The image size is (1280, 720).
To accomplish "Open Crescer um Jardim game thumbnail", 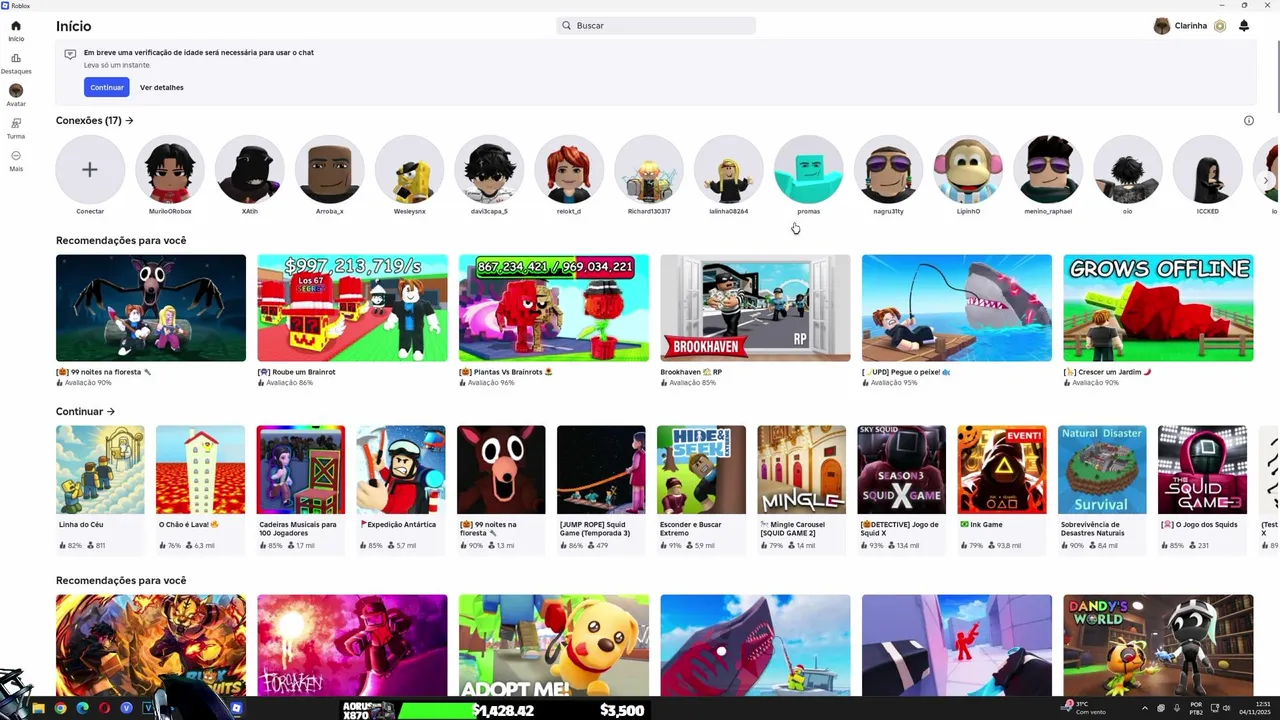I will 1158,308.
